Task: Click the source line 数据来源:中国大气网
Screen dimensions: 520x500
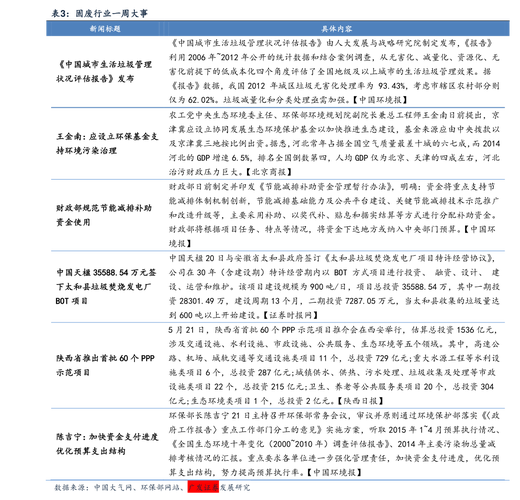Action: [x=152, y=487]
